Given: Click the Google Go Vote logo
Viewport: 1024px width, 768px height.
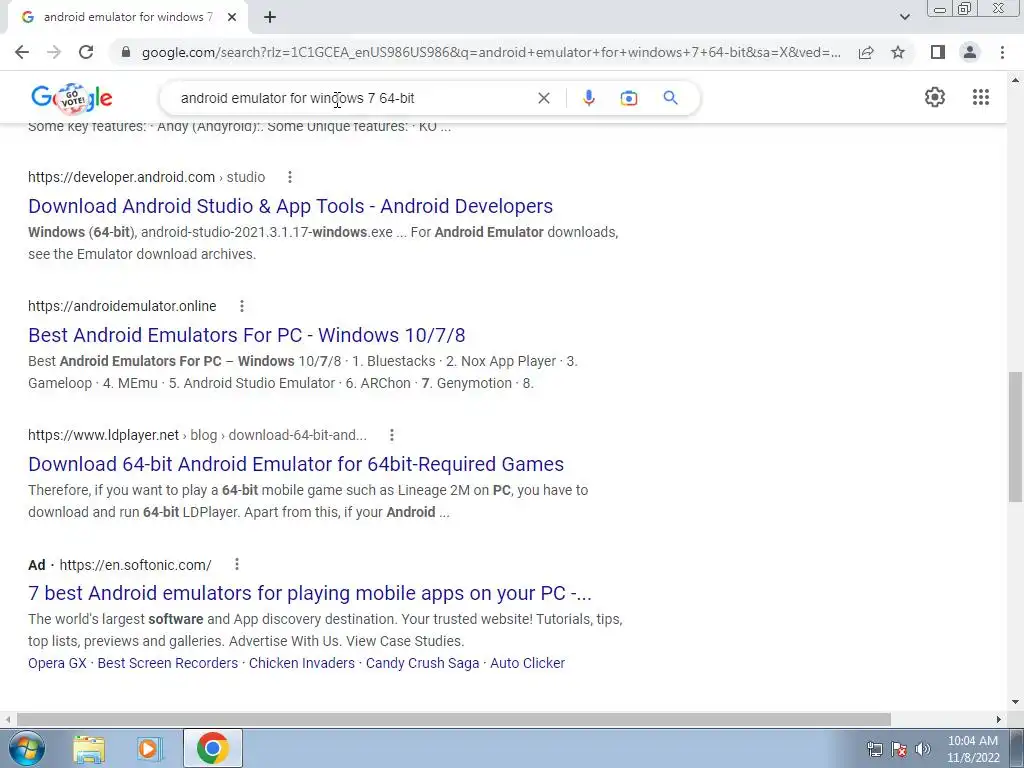Looking at the screenshot, I should (x=71, y=98).
